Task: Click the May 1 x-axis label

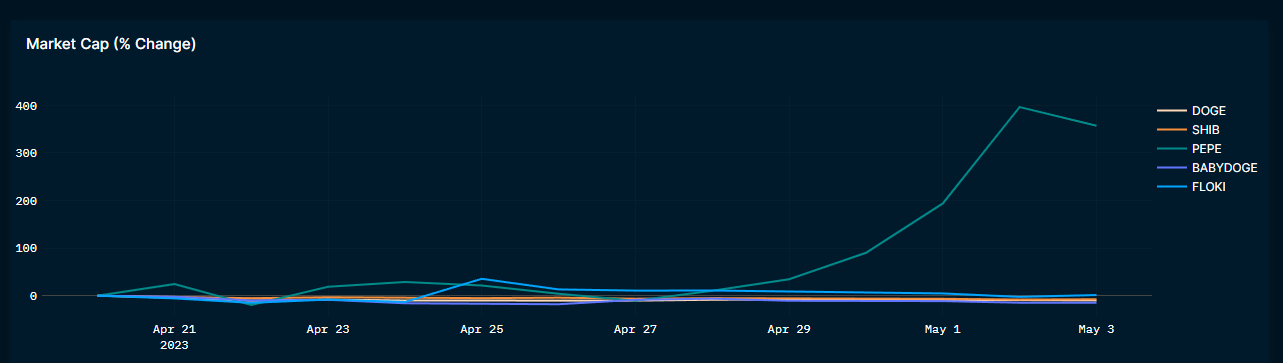Action: point(943,328)
